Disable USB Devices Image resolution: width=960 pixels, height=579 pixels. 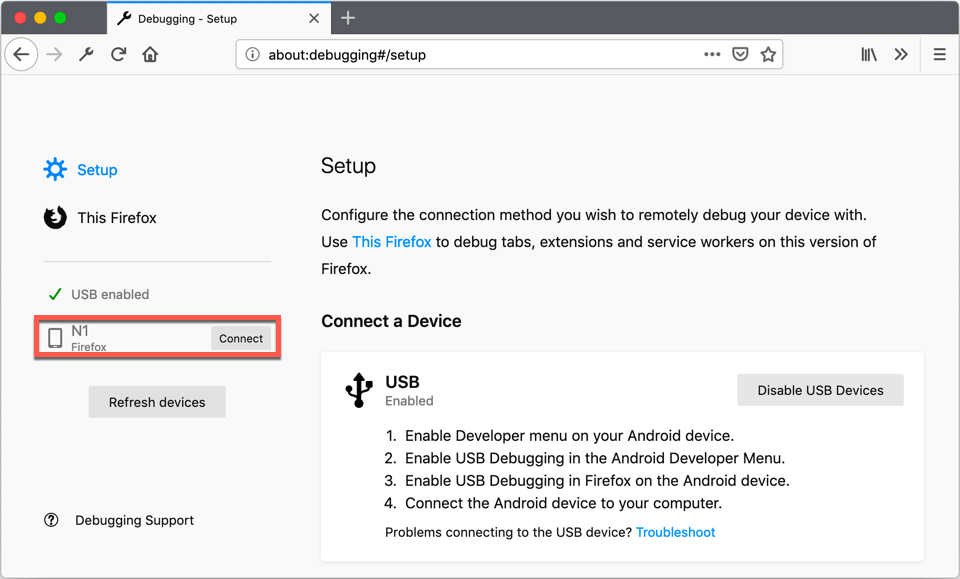tap(820, 390)
